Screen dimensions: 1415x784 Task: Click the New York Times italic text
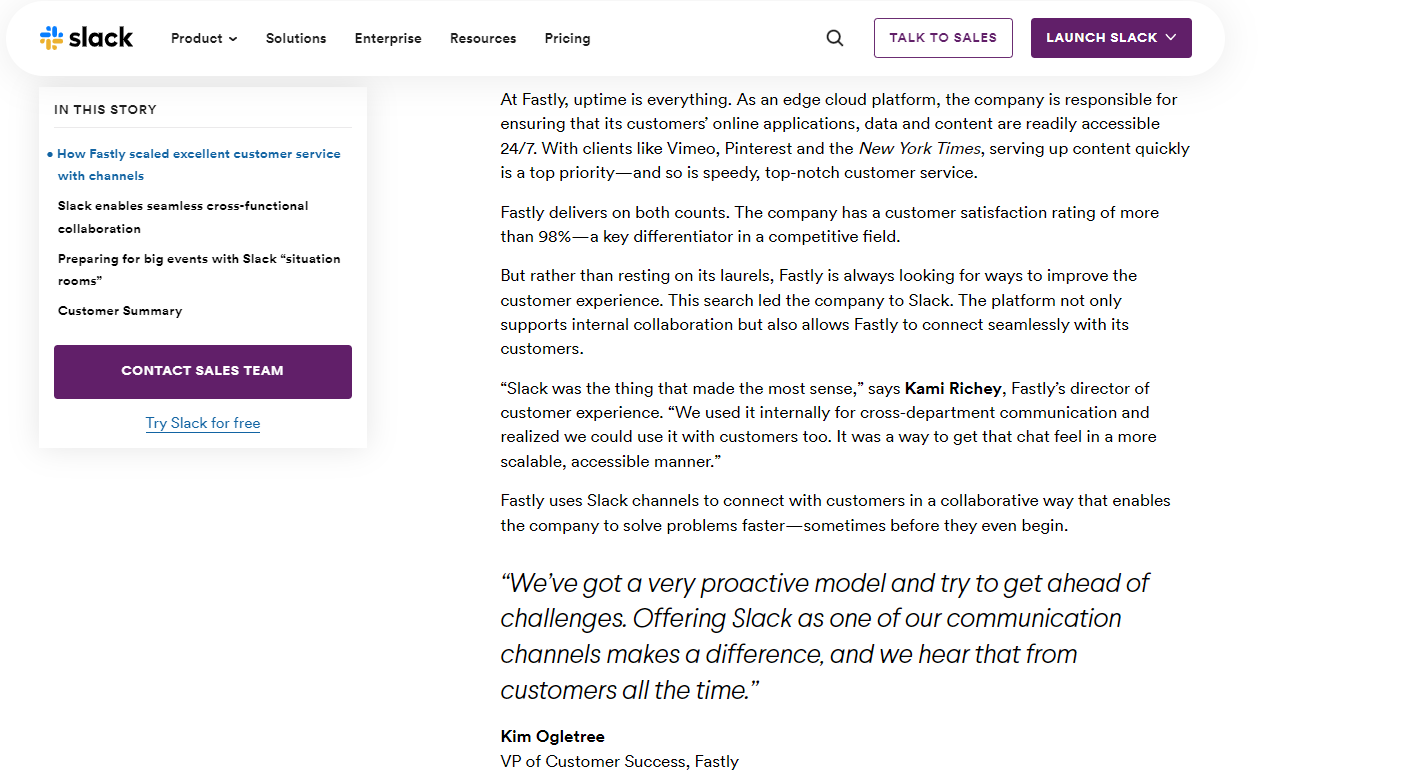pyautogui.click(x=920, y=148)
